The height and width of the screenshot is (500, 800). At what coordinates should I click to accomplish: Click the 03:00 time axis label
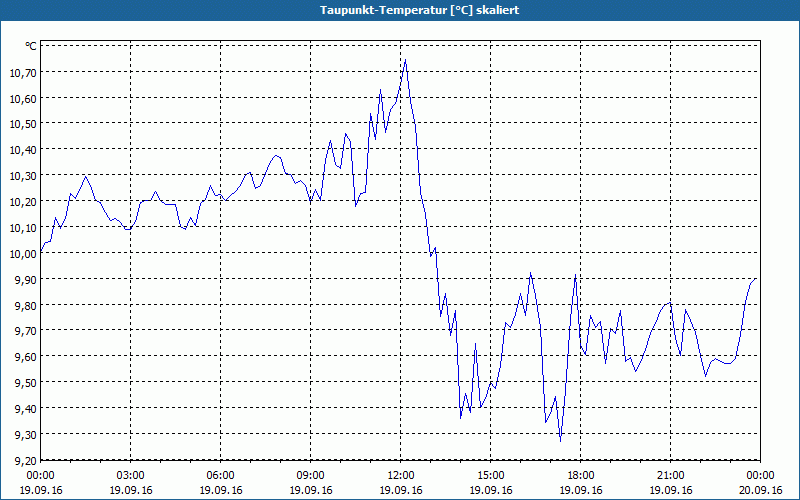pos(131,476)
